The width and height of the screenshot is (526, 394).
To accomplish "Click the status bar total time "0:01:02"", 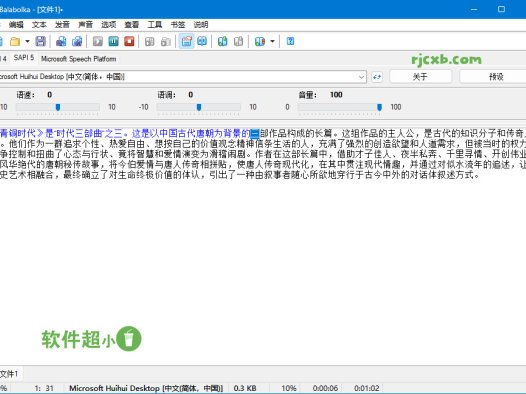I will click(x=367, y=388).
